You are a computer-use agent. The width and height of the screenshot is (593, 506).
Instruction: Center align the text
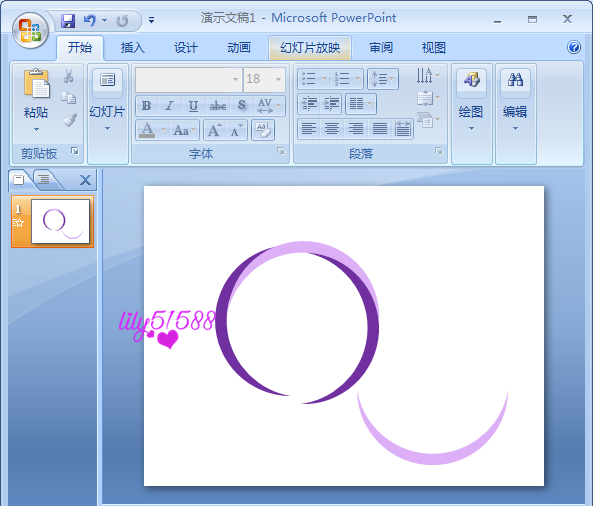click(332, 129)
